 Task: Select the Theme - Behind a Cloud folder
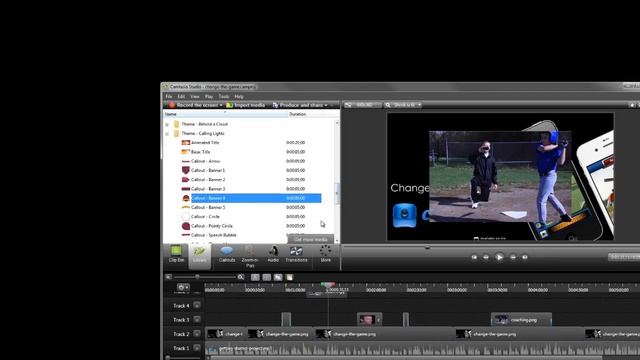[205, 124]
